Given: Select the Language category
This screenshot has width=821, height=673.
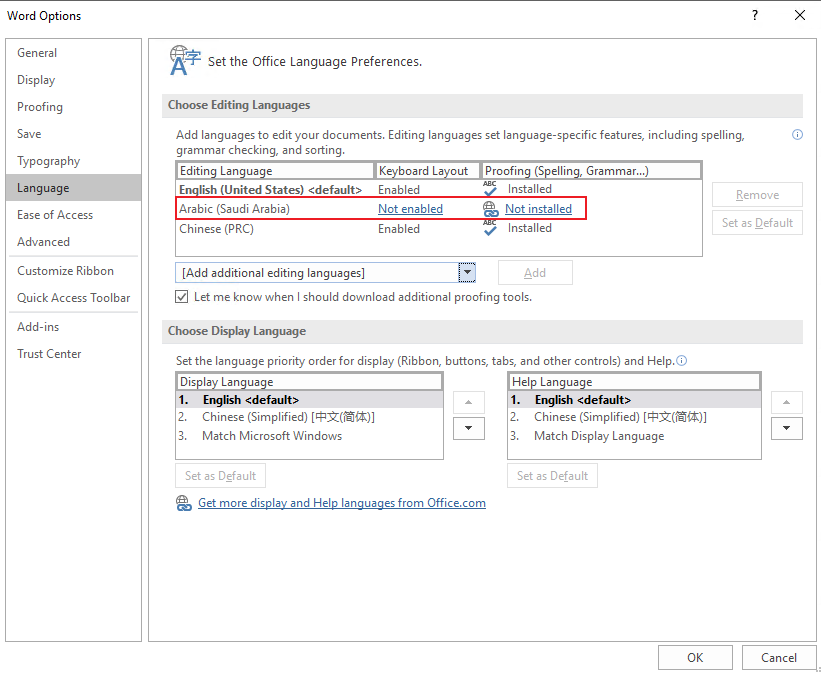Looking at the screenshot, I should click(x=73, y=187).
